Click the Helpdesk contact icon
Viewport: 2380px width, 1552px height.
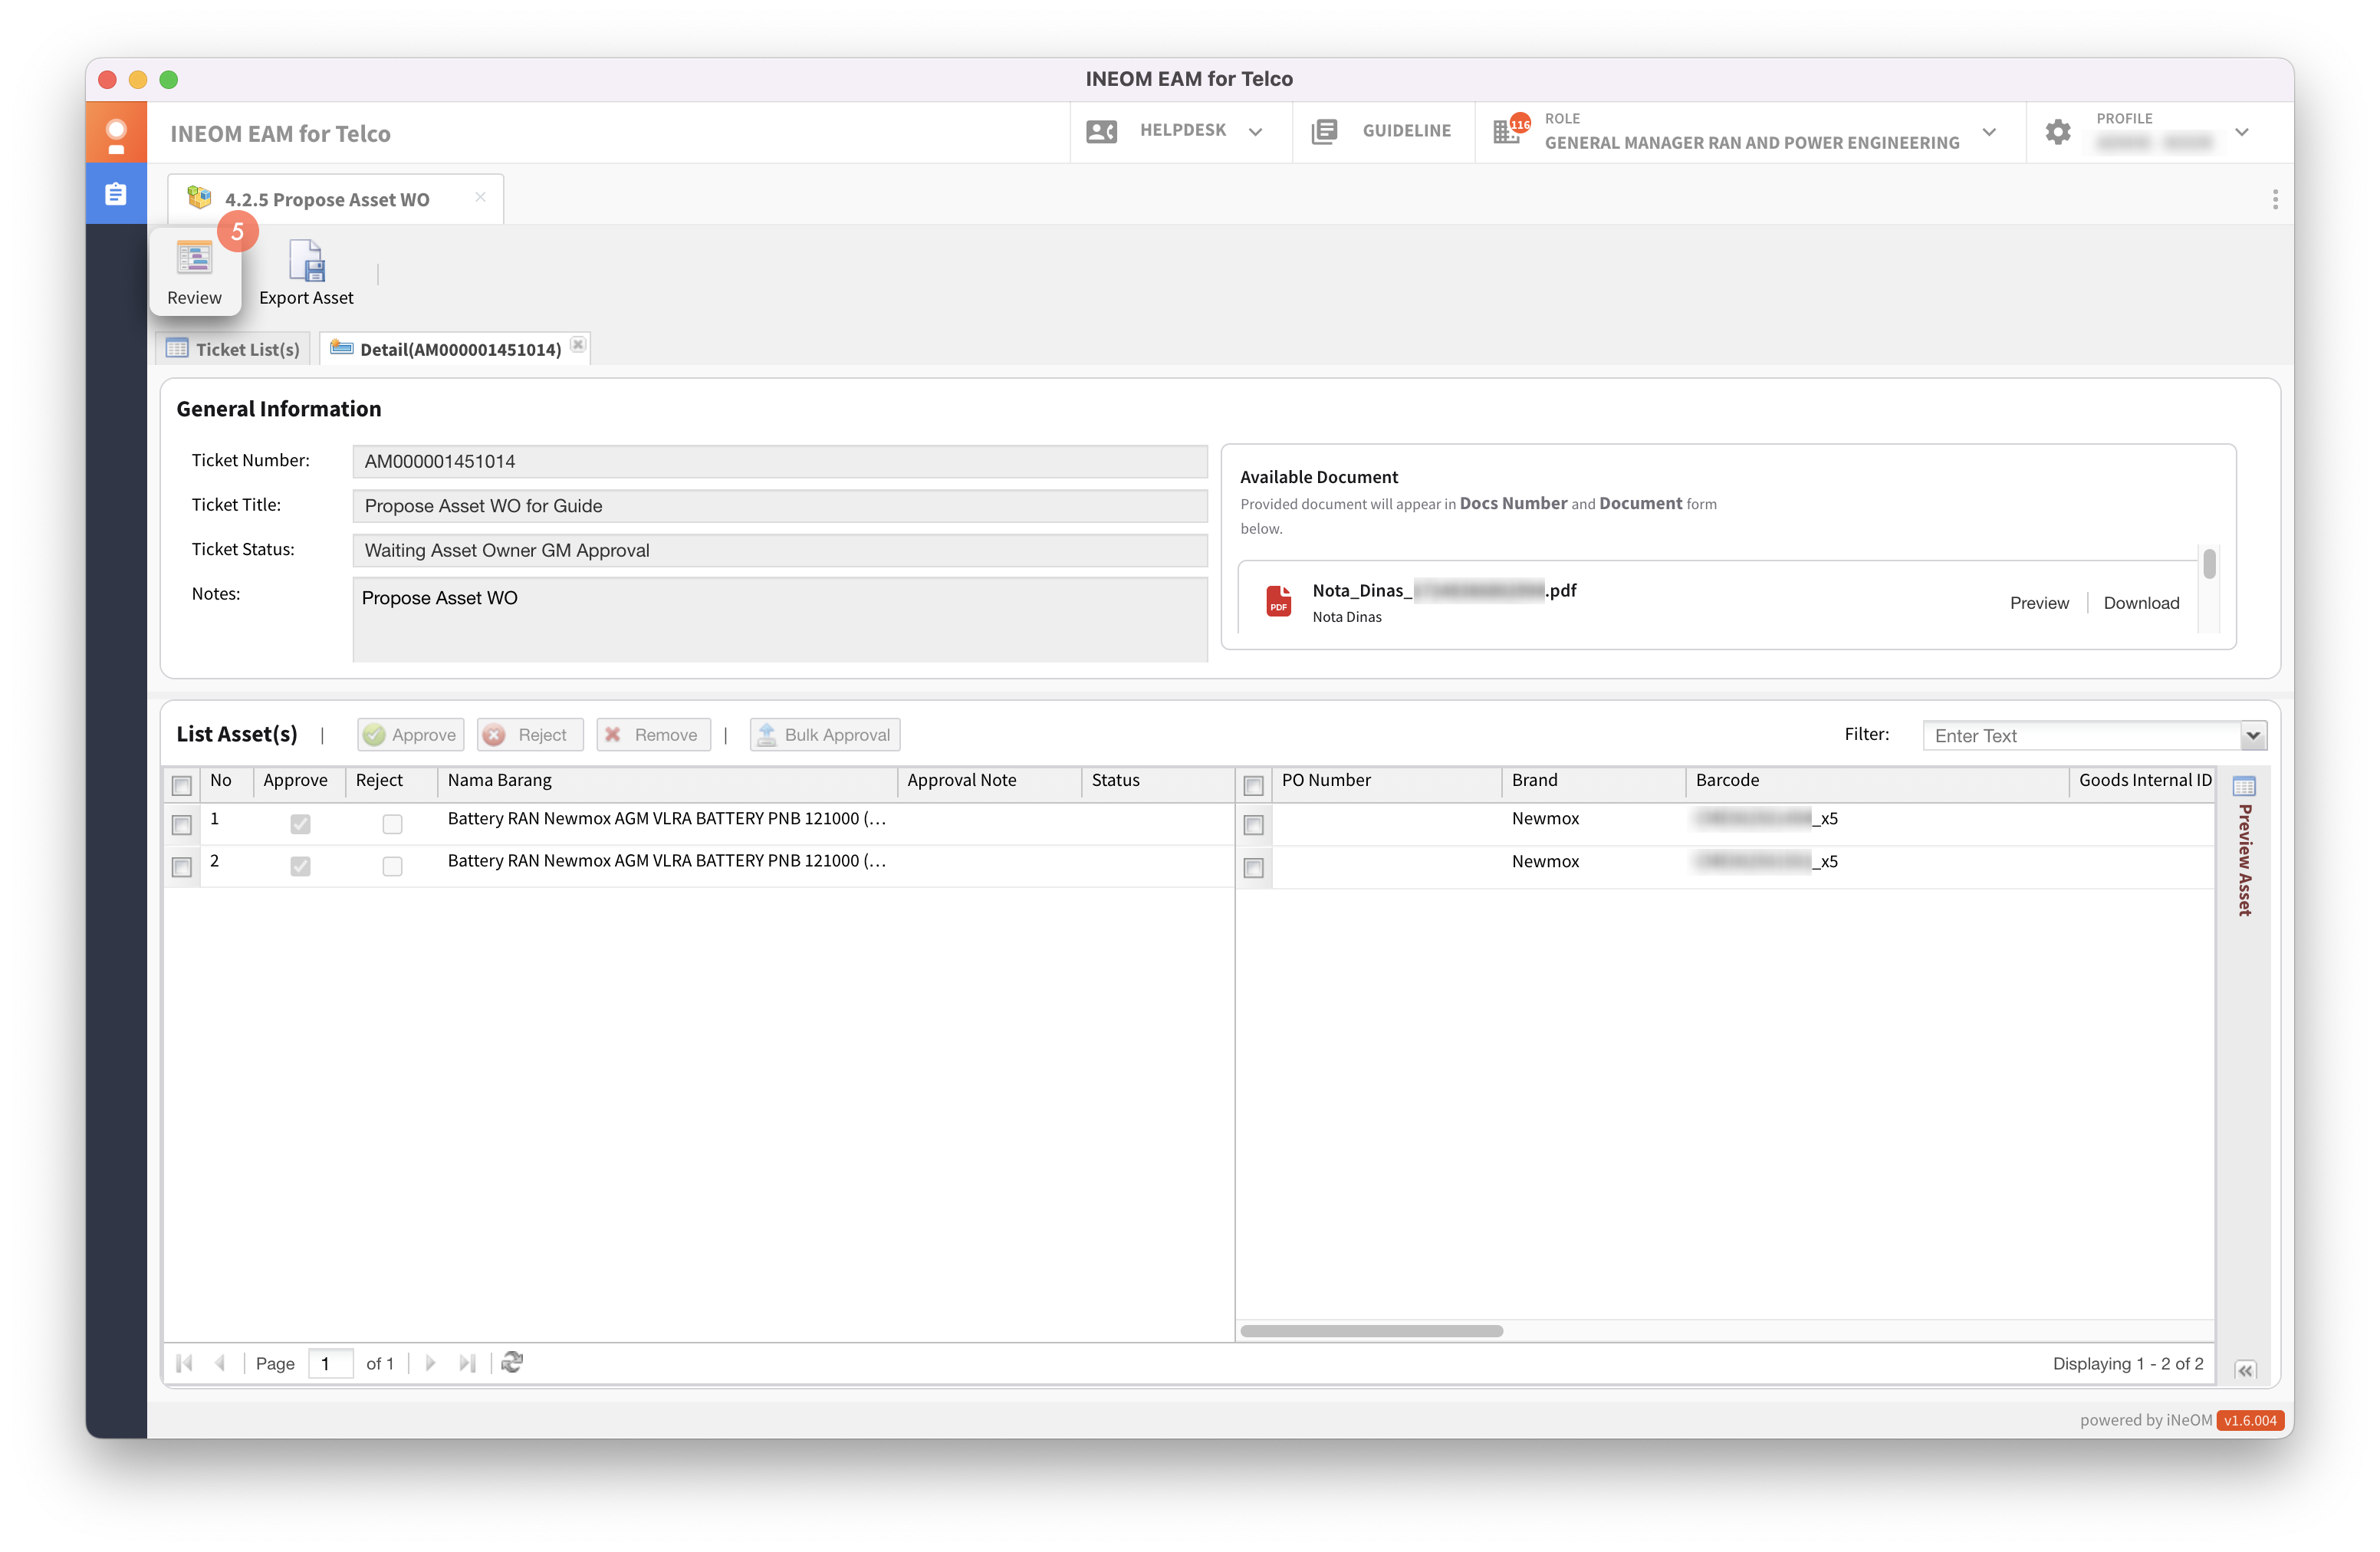pos(1101,131)
